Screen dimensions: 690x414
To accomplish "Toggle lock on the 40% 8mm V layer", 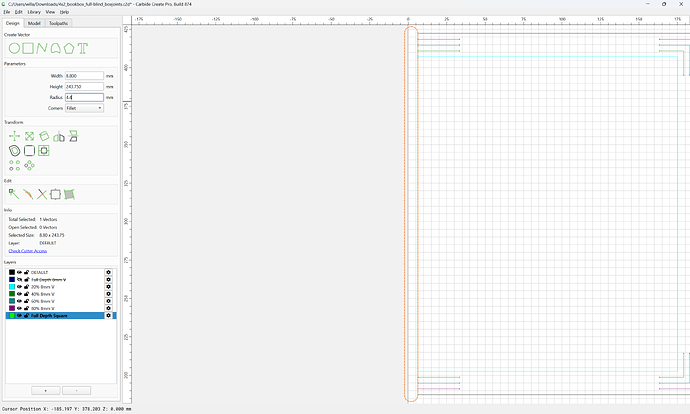I will 26,294.
